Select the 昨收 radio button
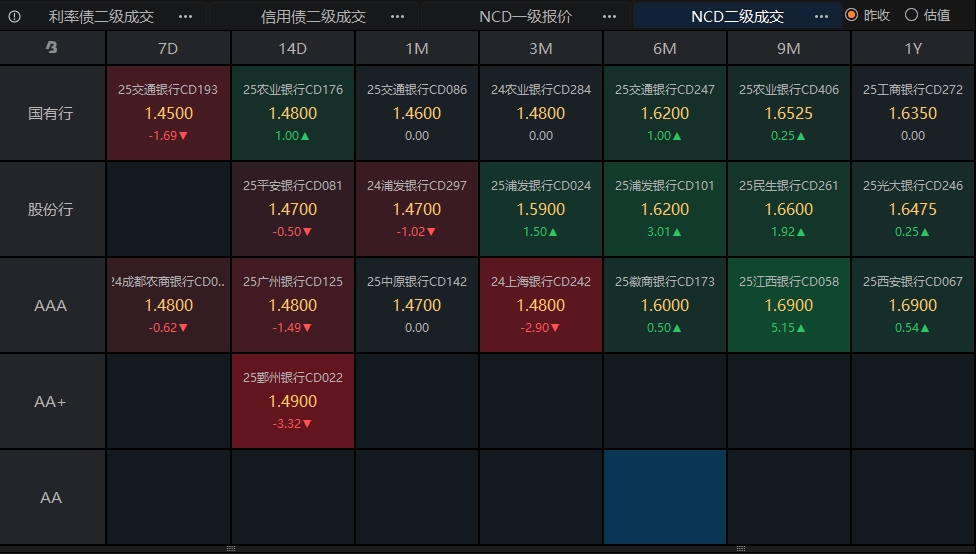This screenshot has width=976, height=554. 852,15
